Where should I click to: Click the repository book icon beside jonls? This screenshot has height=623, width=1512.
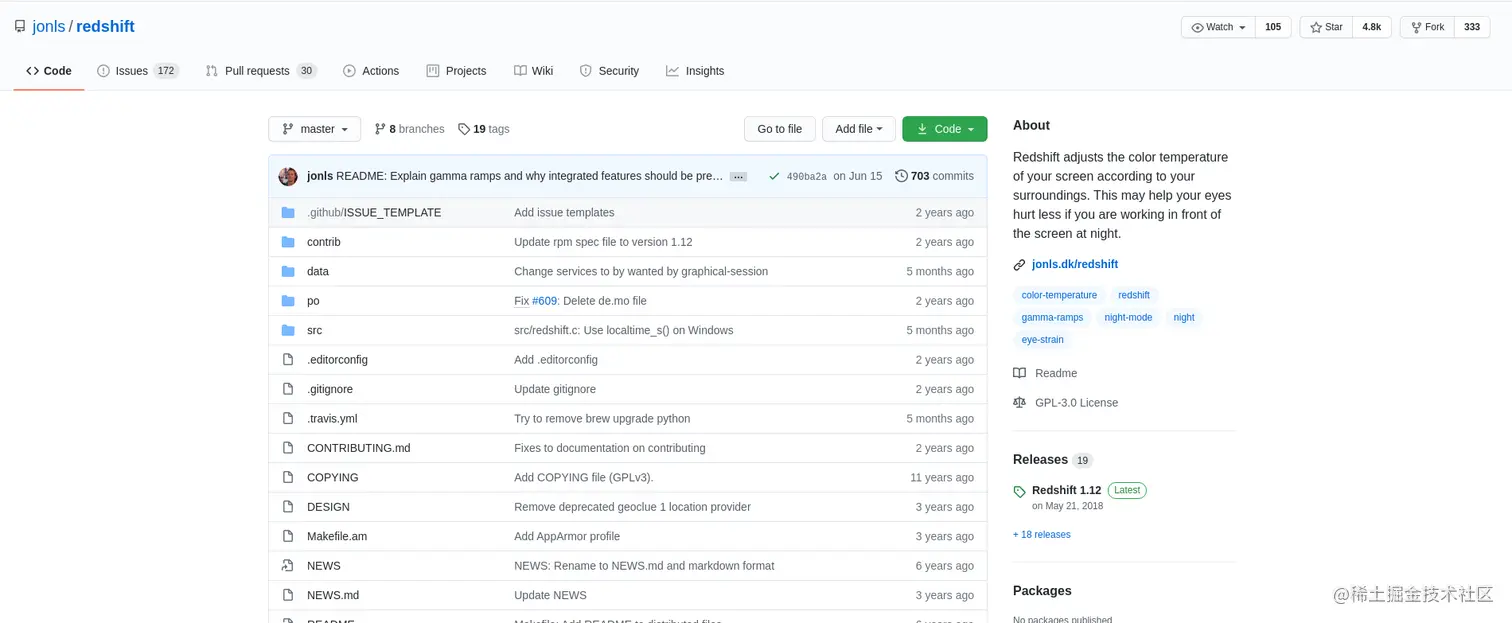pyautogui.click(x=20, y=27)
